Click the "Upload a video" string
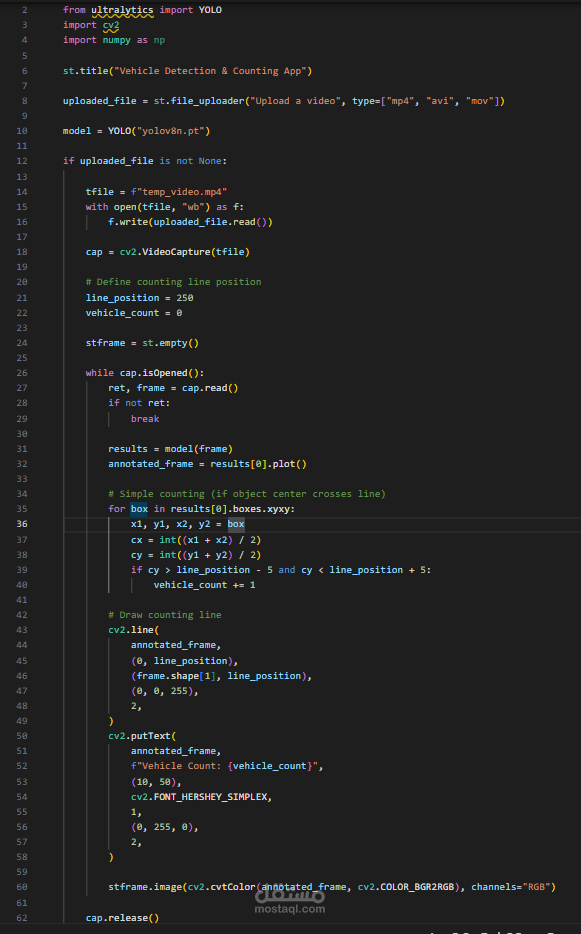 [x=295, y=101]
